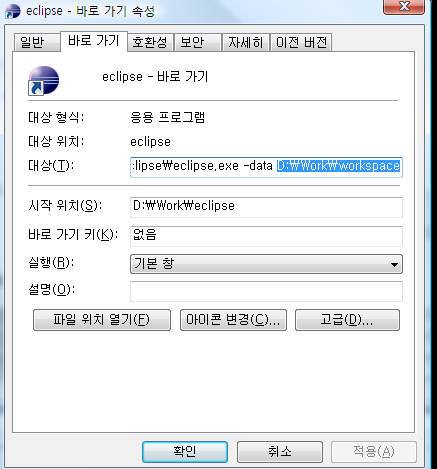Image resolution: width=437 pixels, height=469 pixels.
Task: Open the 호환성 tab
Action: [150, 42]
